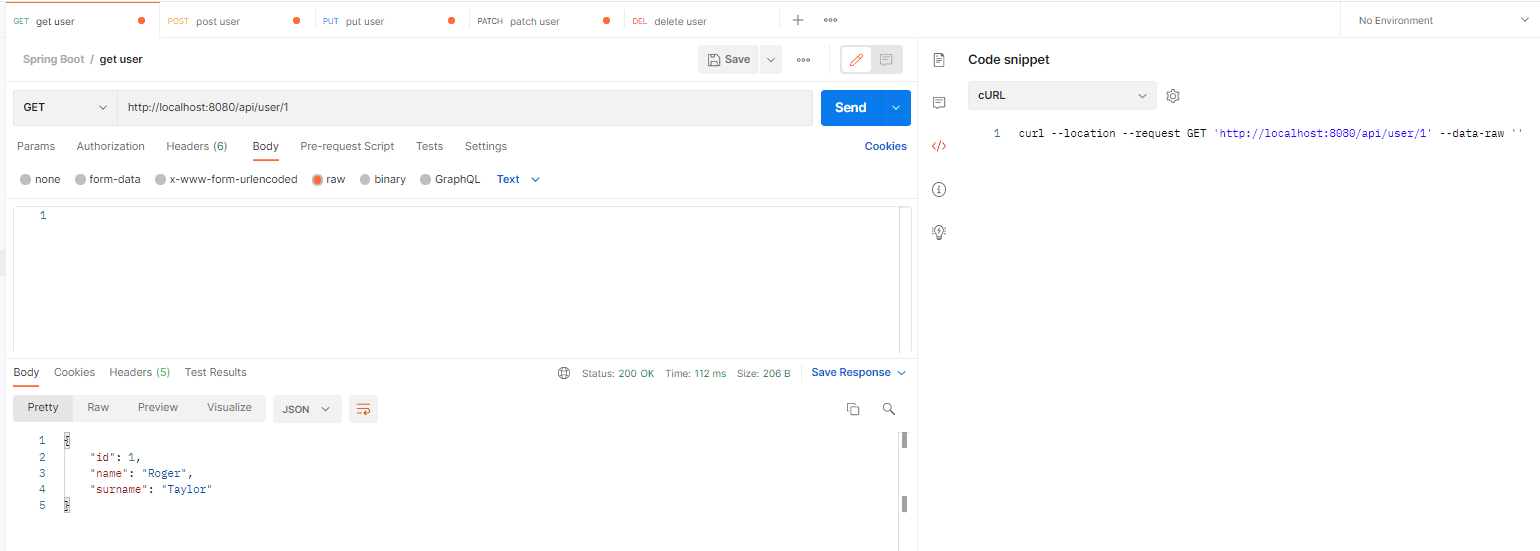Open the response Cookies tab
Image resolution: width=1540 pixels, height=551 pixels.
[x=74, y=373]
